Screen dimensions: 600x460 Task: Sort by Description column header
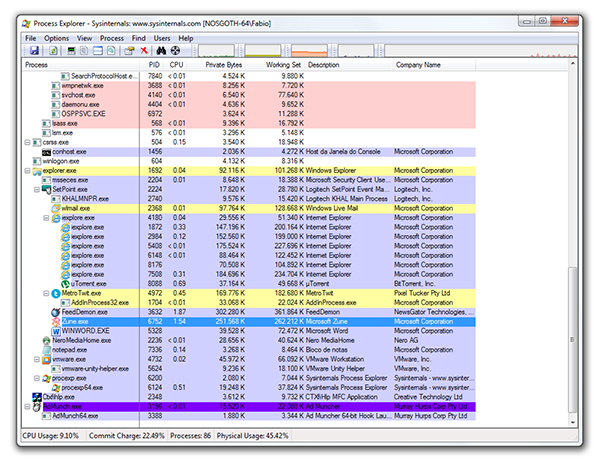pyautogui.click(x=349, y=65)
